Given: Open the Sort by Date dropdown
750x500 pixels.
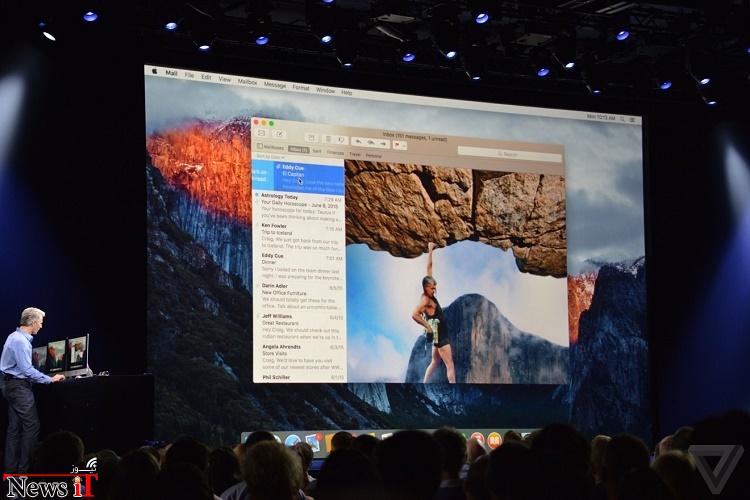Looking at the screenshot, I should [270, 157].
